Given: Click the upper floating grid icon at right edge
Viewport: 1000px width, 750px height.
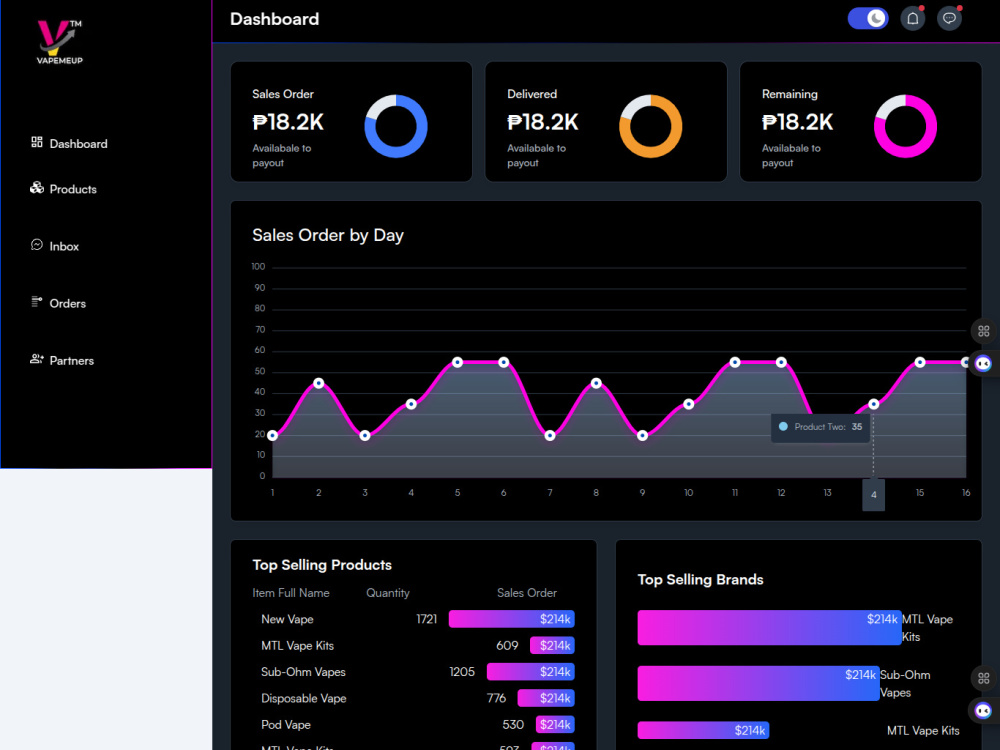Looking at the screenshot, I should [983, 331].
